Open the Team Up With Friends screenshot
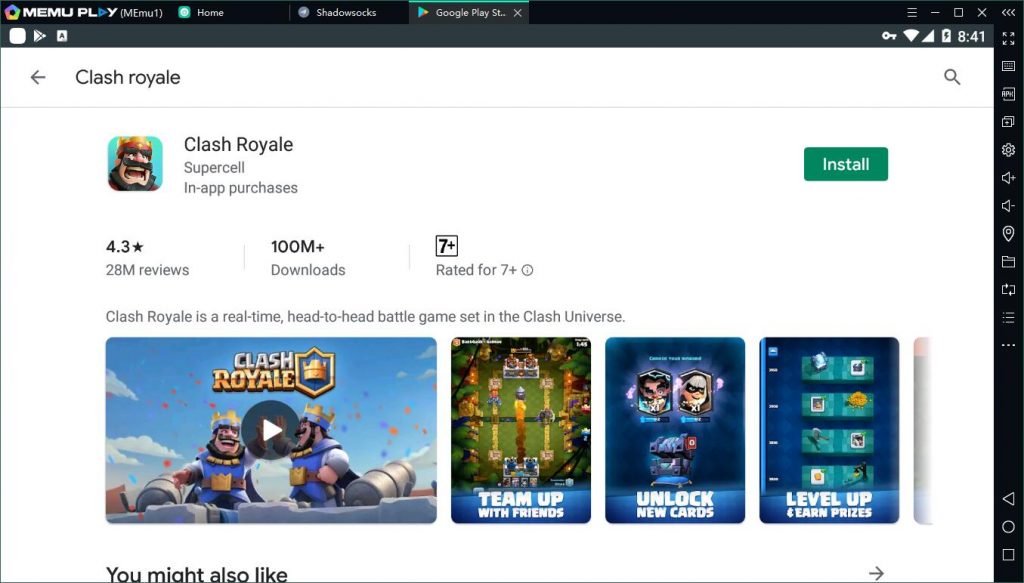 pyautogui.click(x=520, y=430)
